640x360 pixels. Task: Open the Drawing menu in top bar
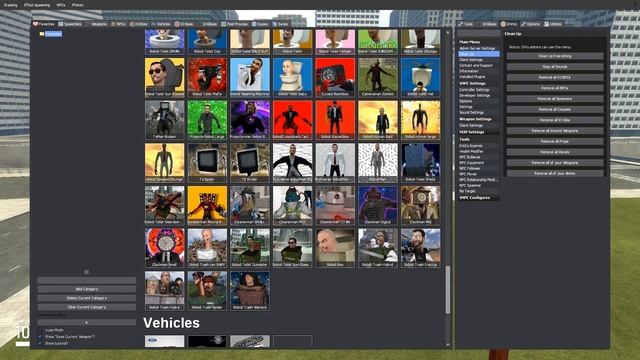(11, 5)
